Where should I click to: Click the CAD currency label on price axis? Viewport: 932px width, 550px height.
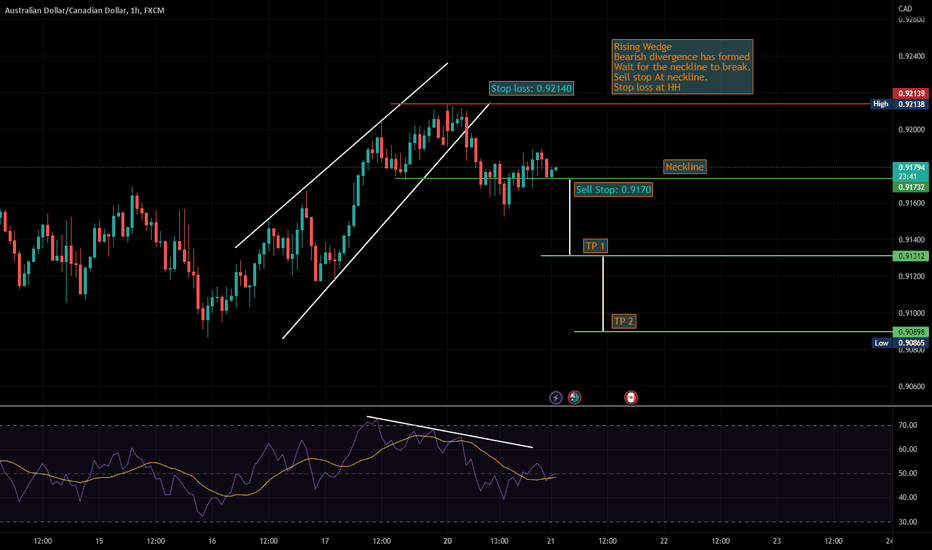coord(905,8)
